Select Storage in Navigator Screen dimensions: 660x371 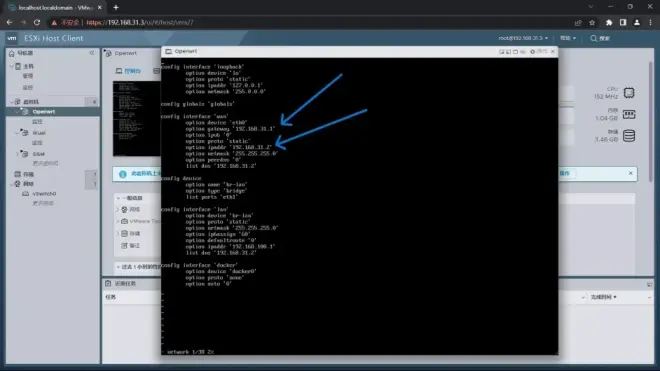point(28,174)
